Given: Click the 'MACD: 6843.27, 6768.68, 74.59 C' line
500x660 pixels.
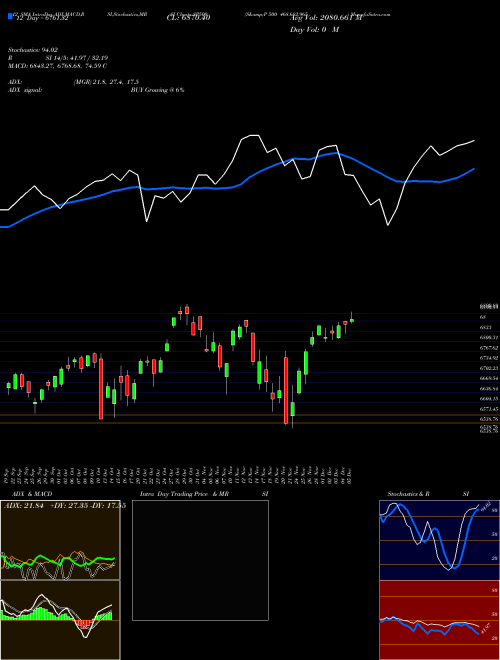Looking at the screenshot, I should tap(57, 66).
